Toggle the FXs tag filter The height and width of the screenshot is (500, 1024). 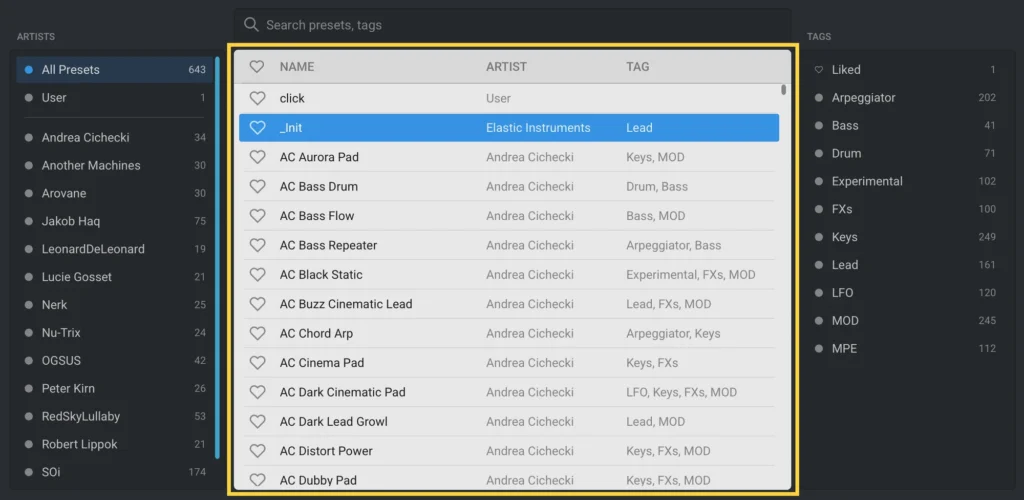[906, 209]
